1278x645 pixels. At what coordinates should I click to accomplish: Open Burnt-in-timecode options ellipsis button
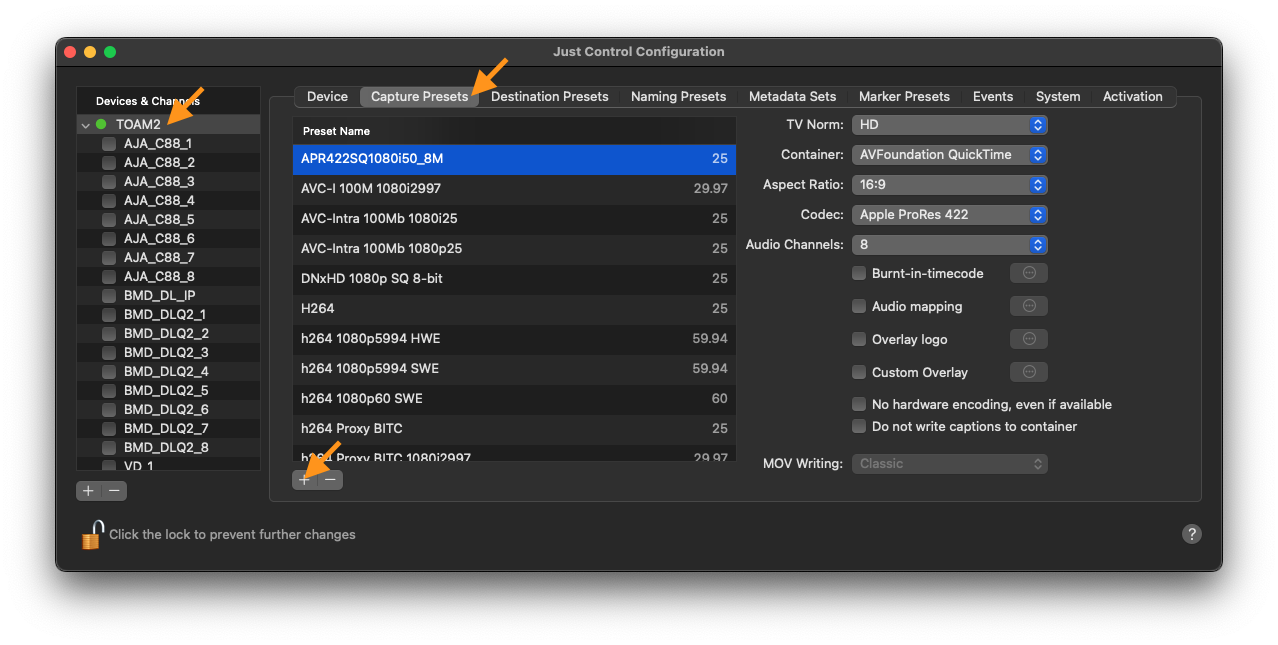[1029, 273]
